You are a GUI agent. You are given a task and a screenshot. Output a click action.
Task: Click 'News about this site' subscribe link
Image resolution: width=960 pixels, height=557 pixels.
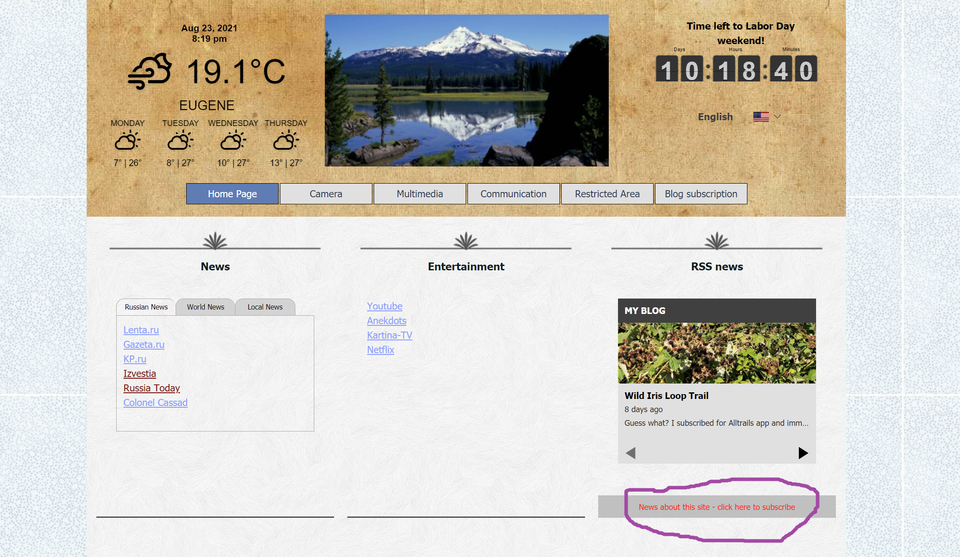716,507
